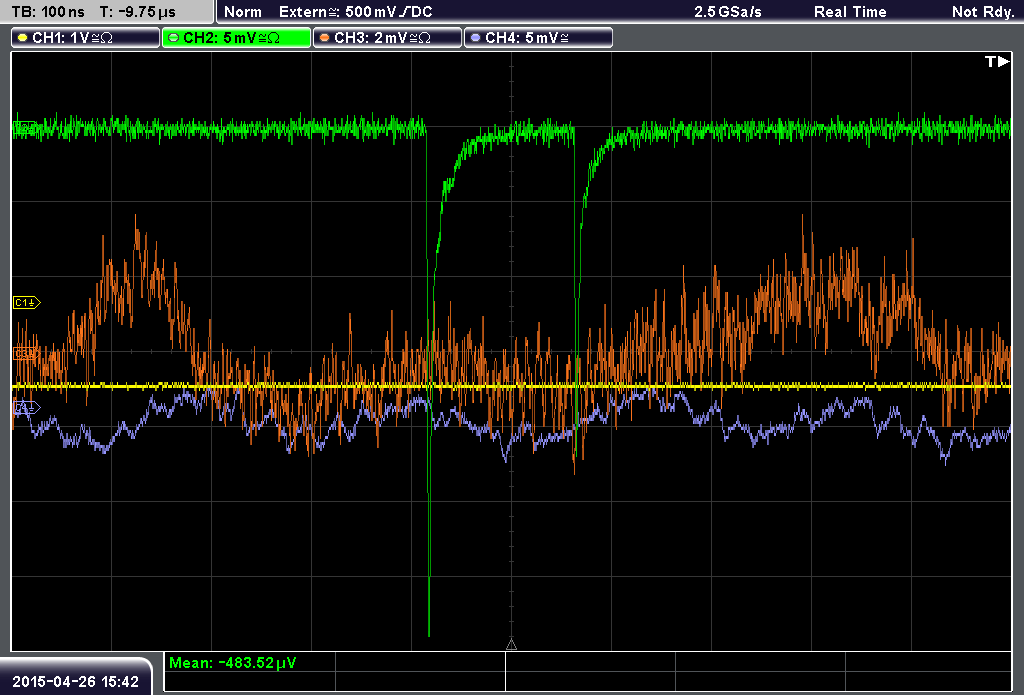Click the Norm trigger mode label
1024x695 pixels.
point(243,12)
